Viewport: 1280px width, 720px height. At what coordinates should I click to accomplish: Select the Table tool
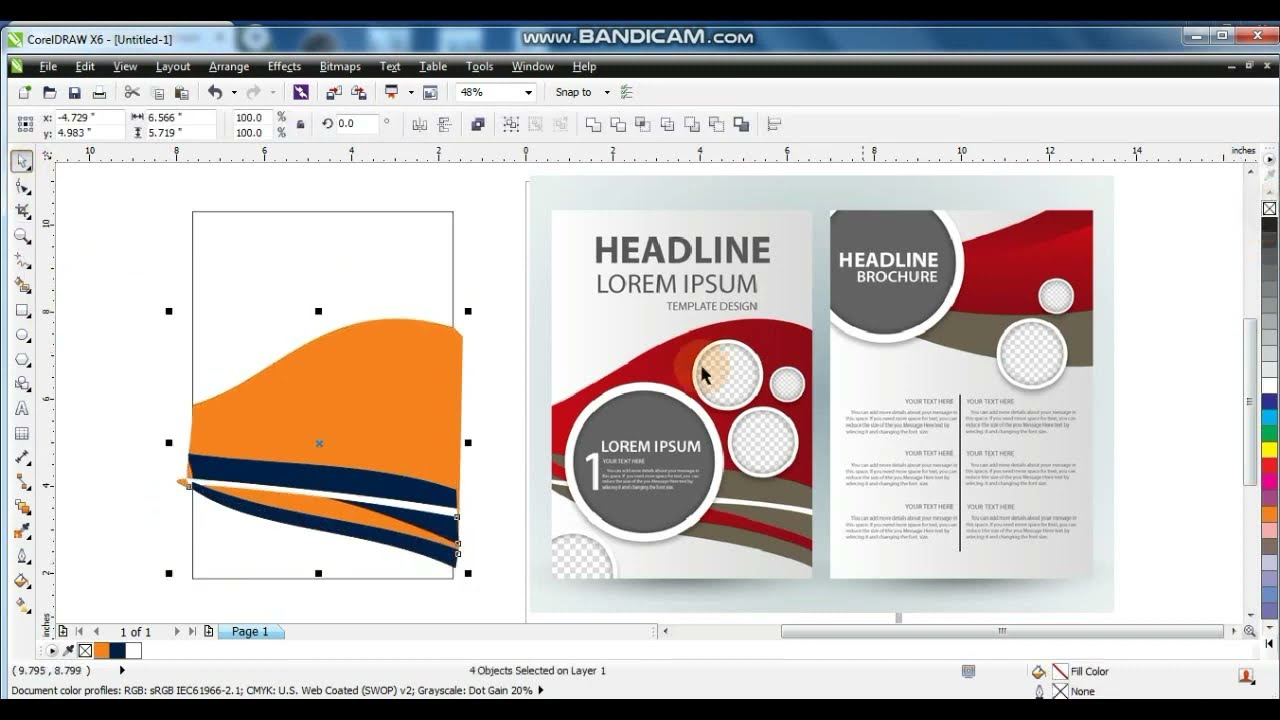[22, 433]
